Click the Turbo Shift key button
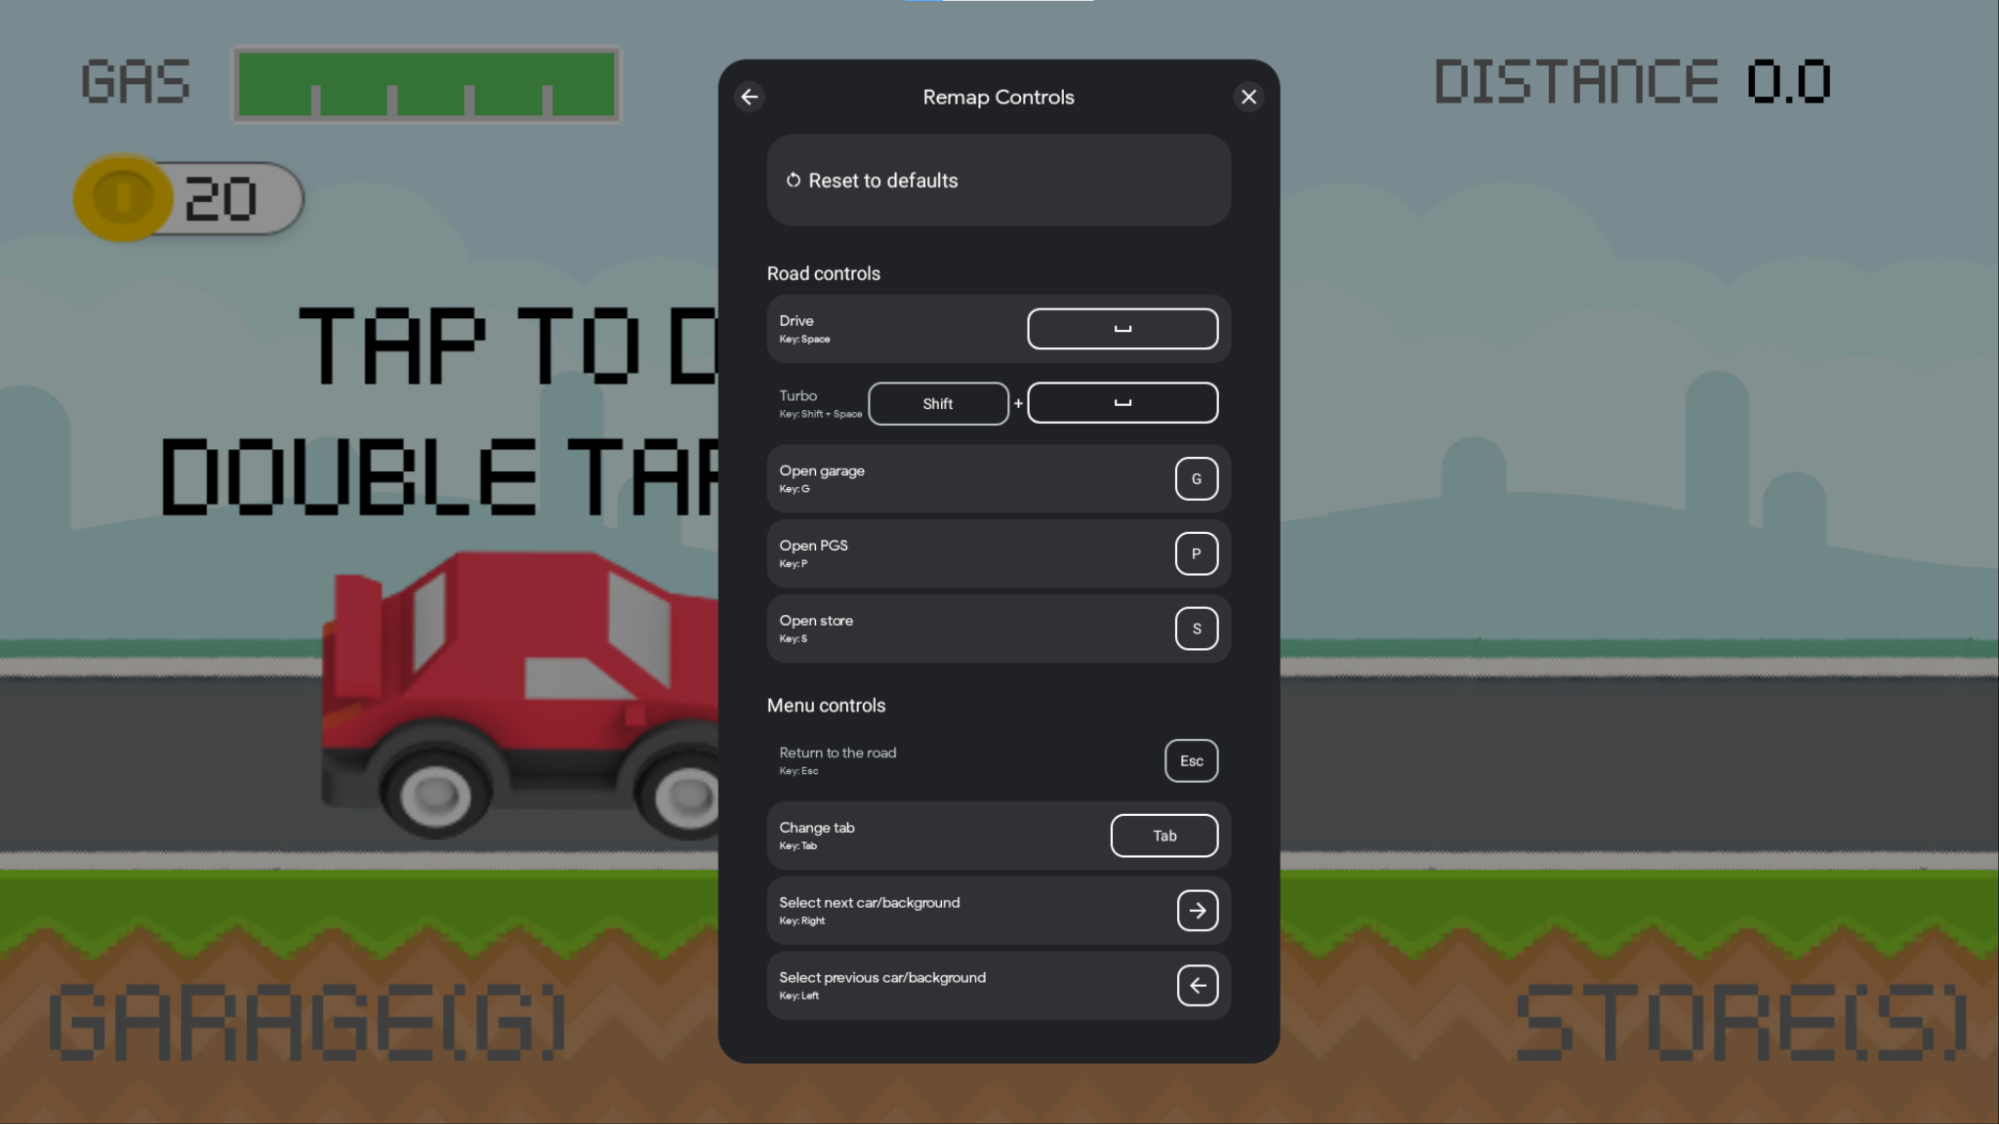The image size is (1999, 1125). pyautogui.click(x=938, y=402)
